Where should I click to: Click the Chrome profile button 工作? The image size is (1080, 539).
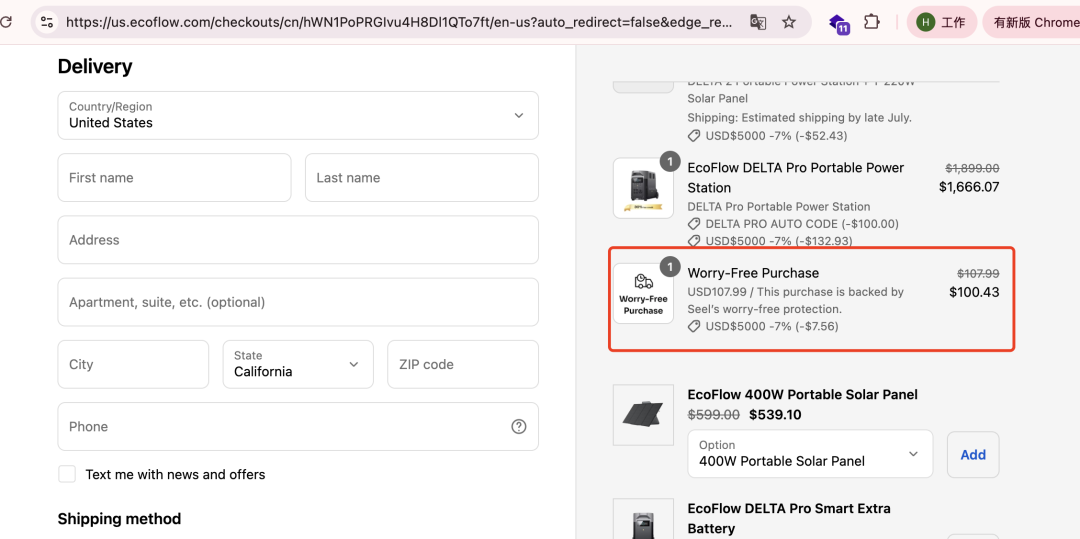click(x=941, y=22)
